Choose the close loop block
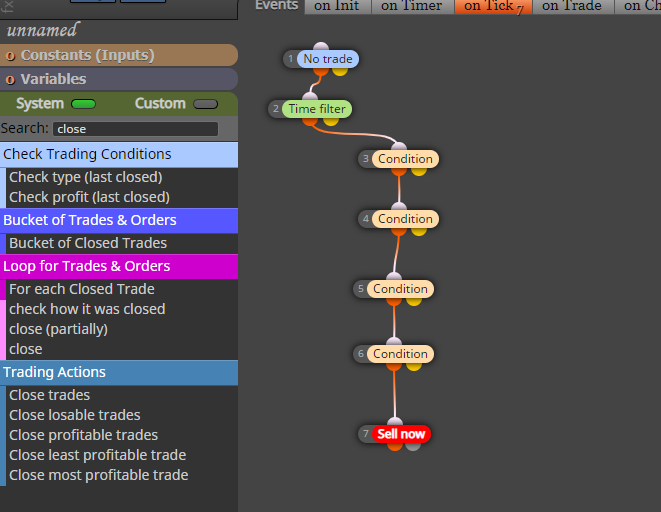The height and width of the screenshot is (512, 661). click(26, 349)
